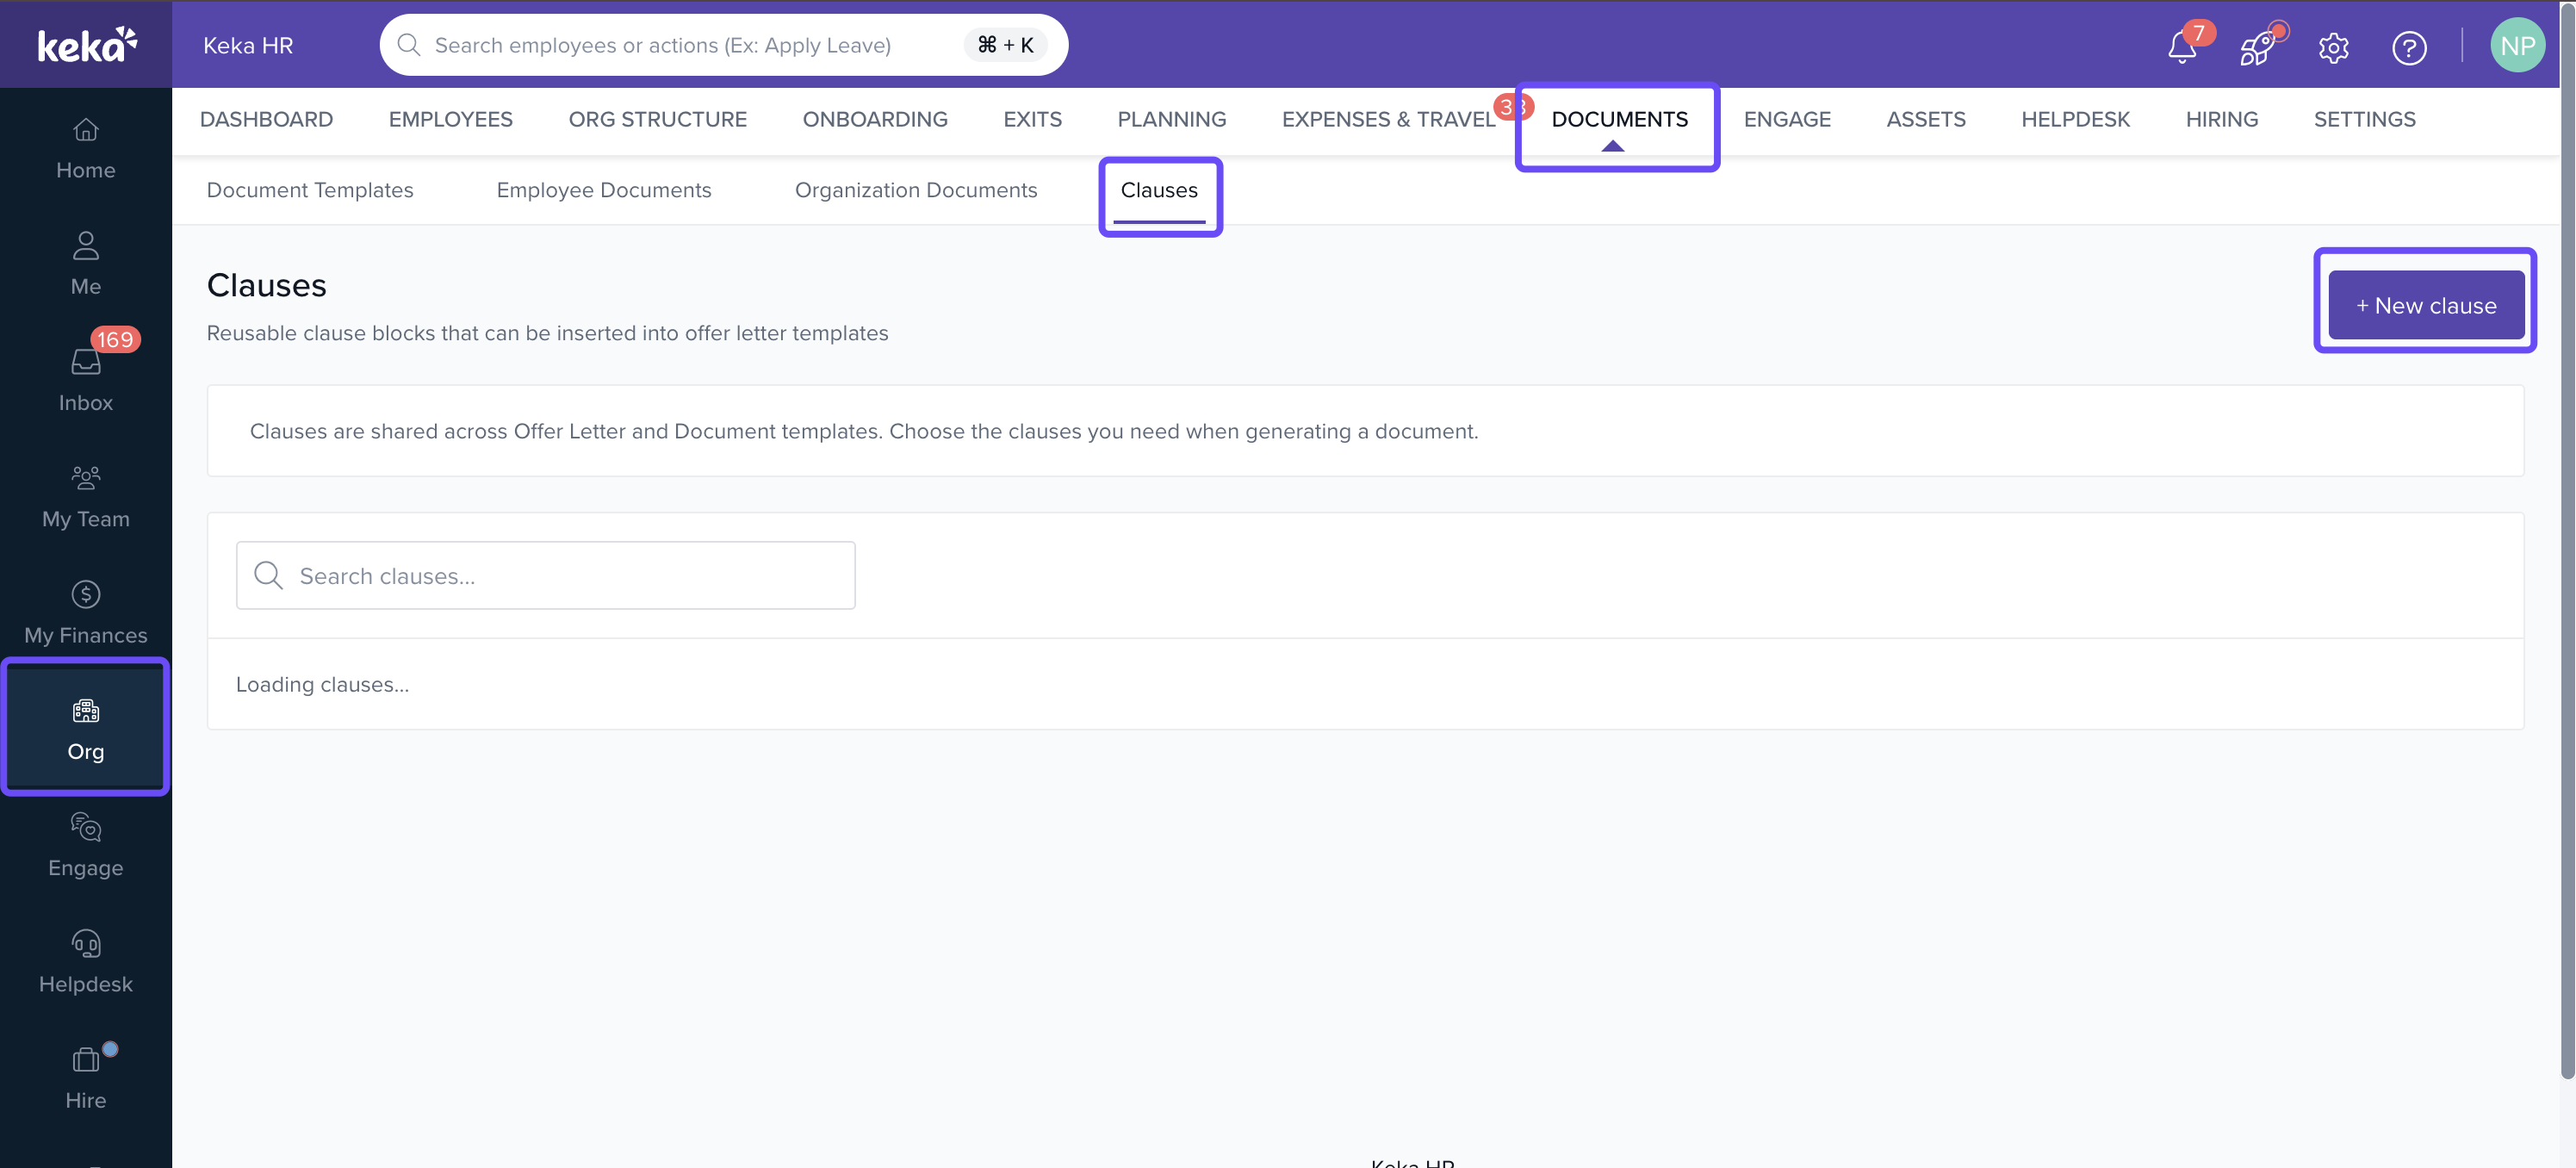Viewport: 2576px width, 1168px height.
Task: Click the Search clauses input field
Action: pyautogui.click(x=546, y=576)
